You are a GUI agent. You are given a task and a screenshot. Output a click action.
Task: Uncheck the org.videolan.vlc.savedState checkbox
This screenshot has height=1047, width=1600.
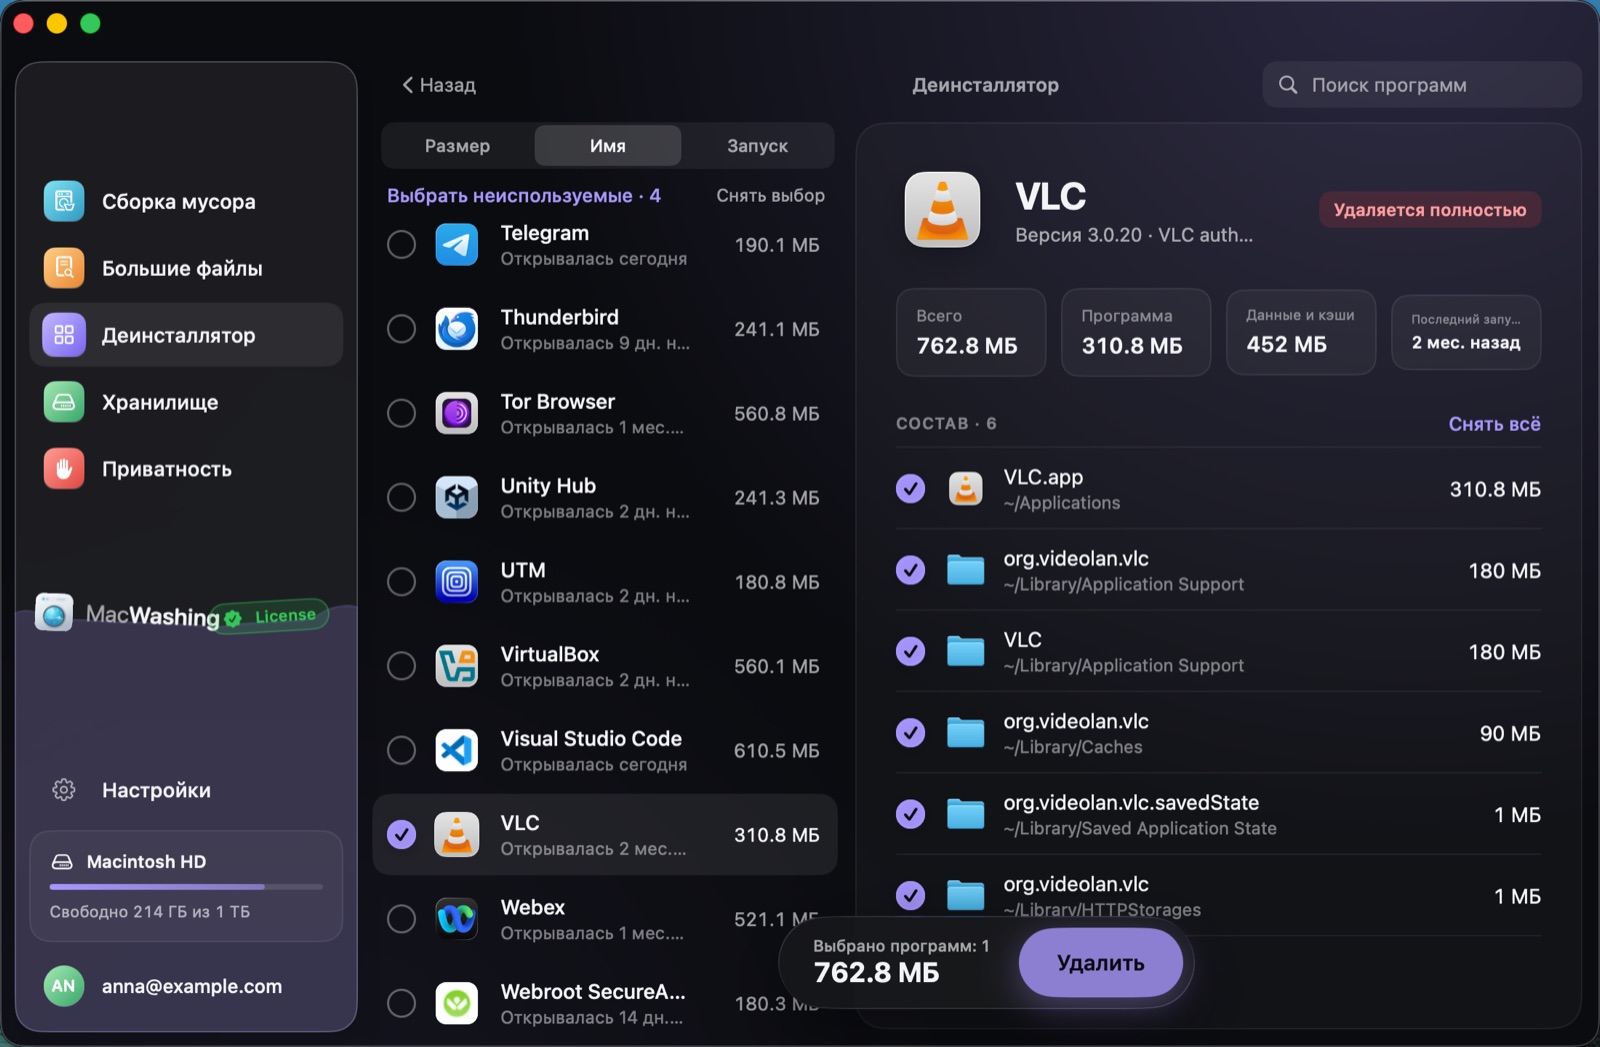(x=910, y=814)
